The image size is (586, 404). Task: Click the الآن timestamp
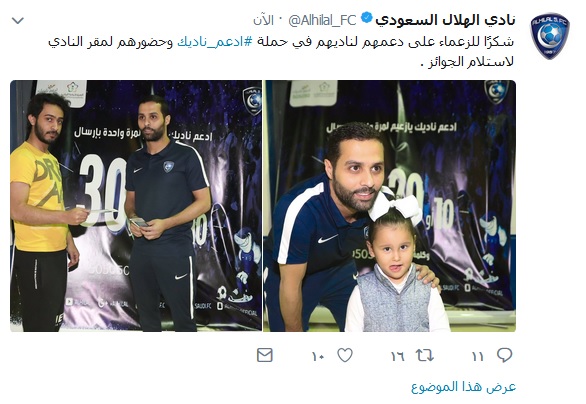tap(263, 20)
